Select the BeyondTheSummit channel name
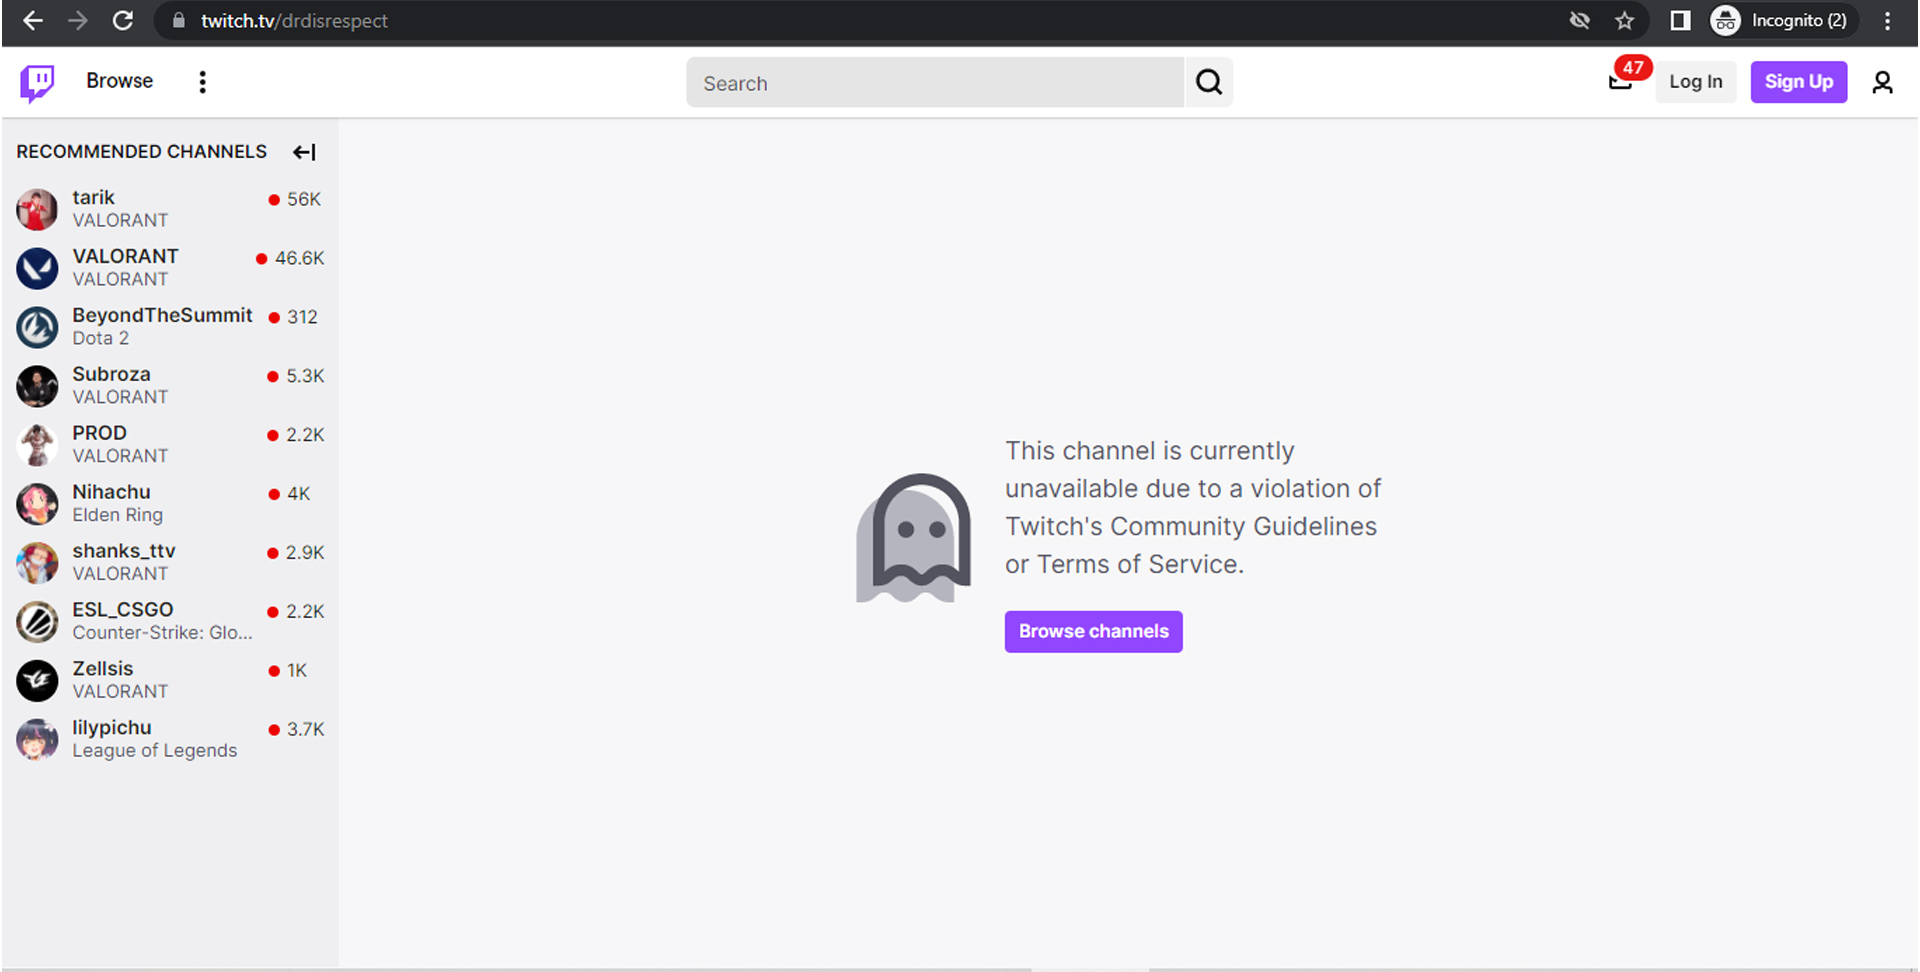The height and width of the screenshot is (972, 1920). click(x=162, y=316)
